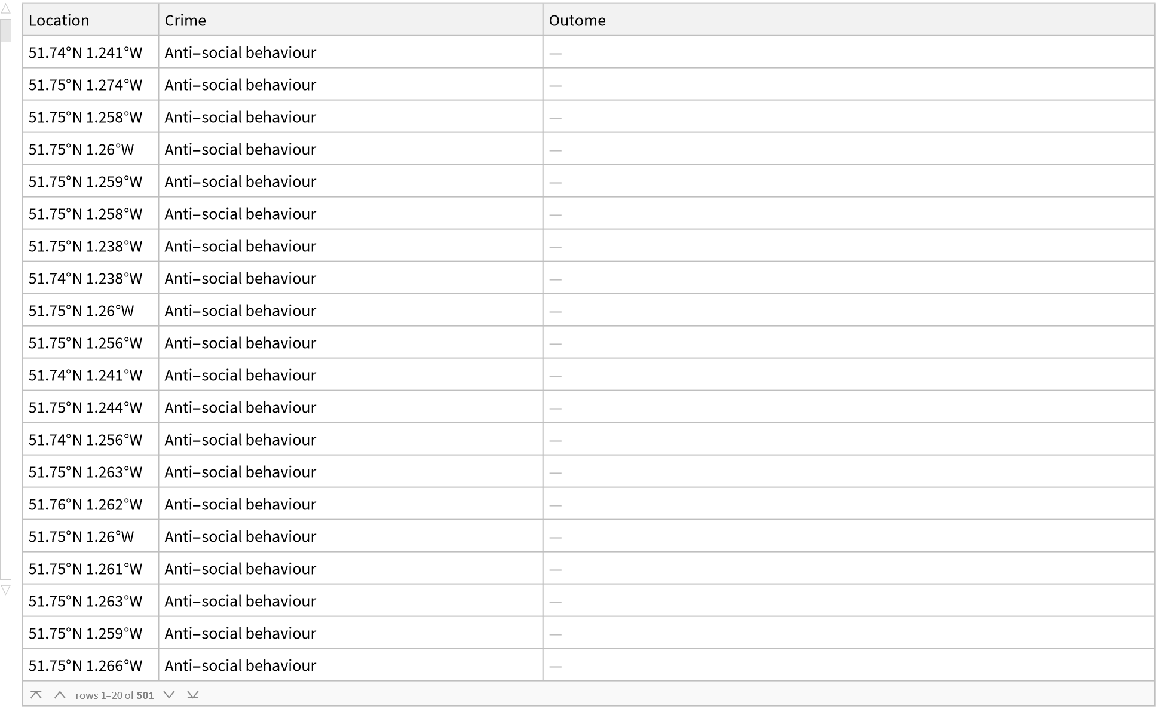This screenshot has height=726, width=1156.
Task: Select the 51.75°N 1.274°W location cell
Action: click(x=86, y=85)
